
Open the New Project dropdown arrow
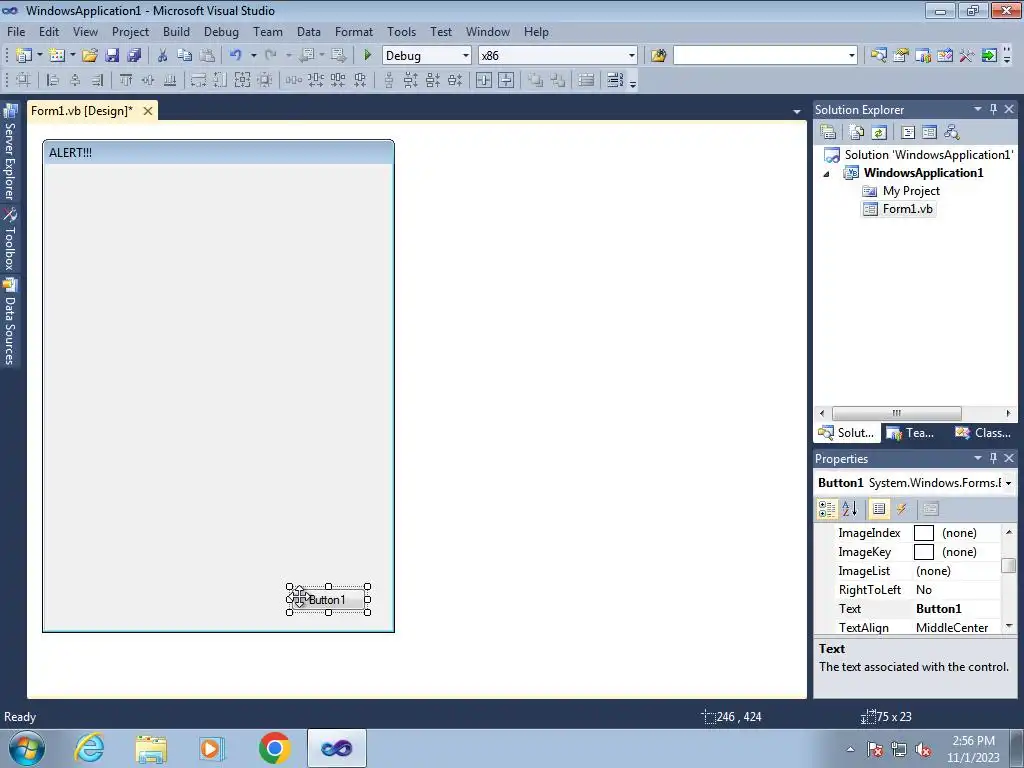(x=39, y=56)
